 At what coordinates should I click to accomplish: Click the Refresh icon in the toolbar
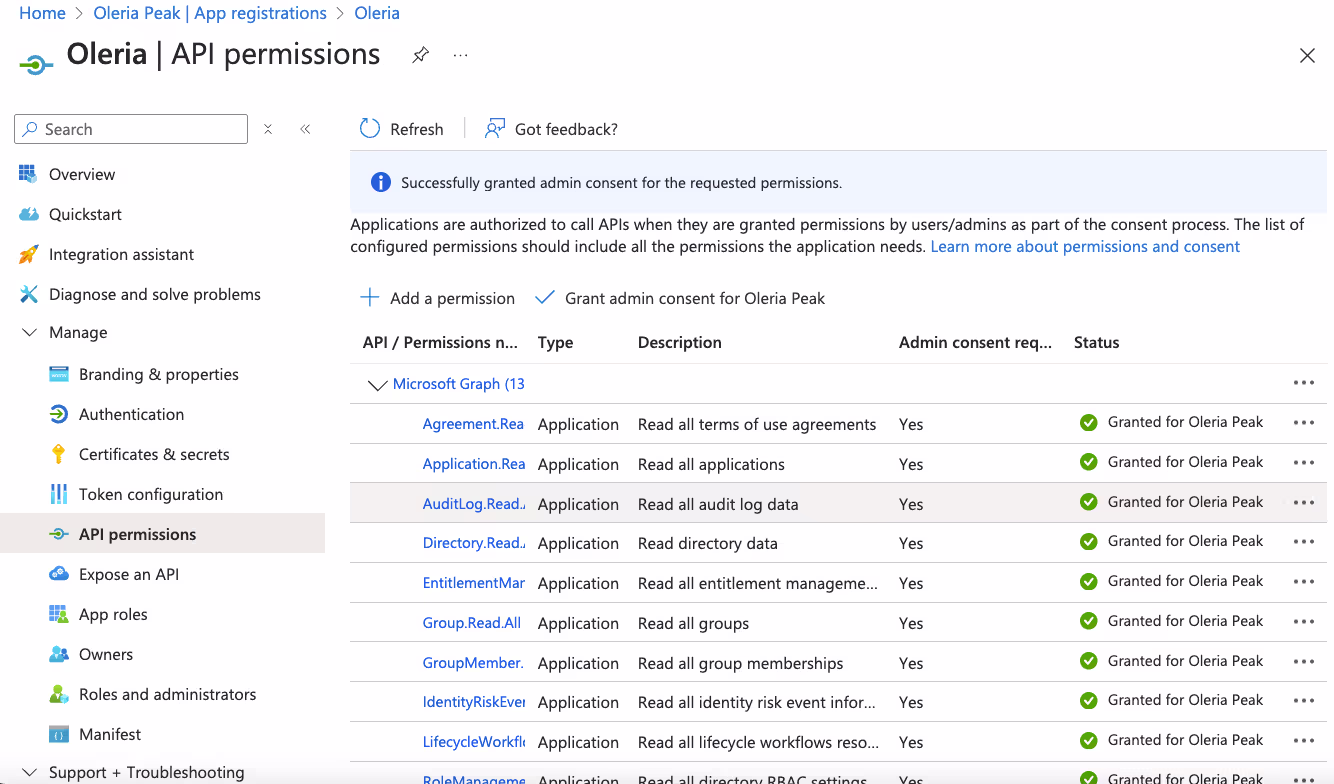370,129
